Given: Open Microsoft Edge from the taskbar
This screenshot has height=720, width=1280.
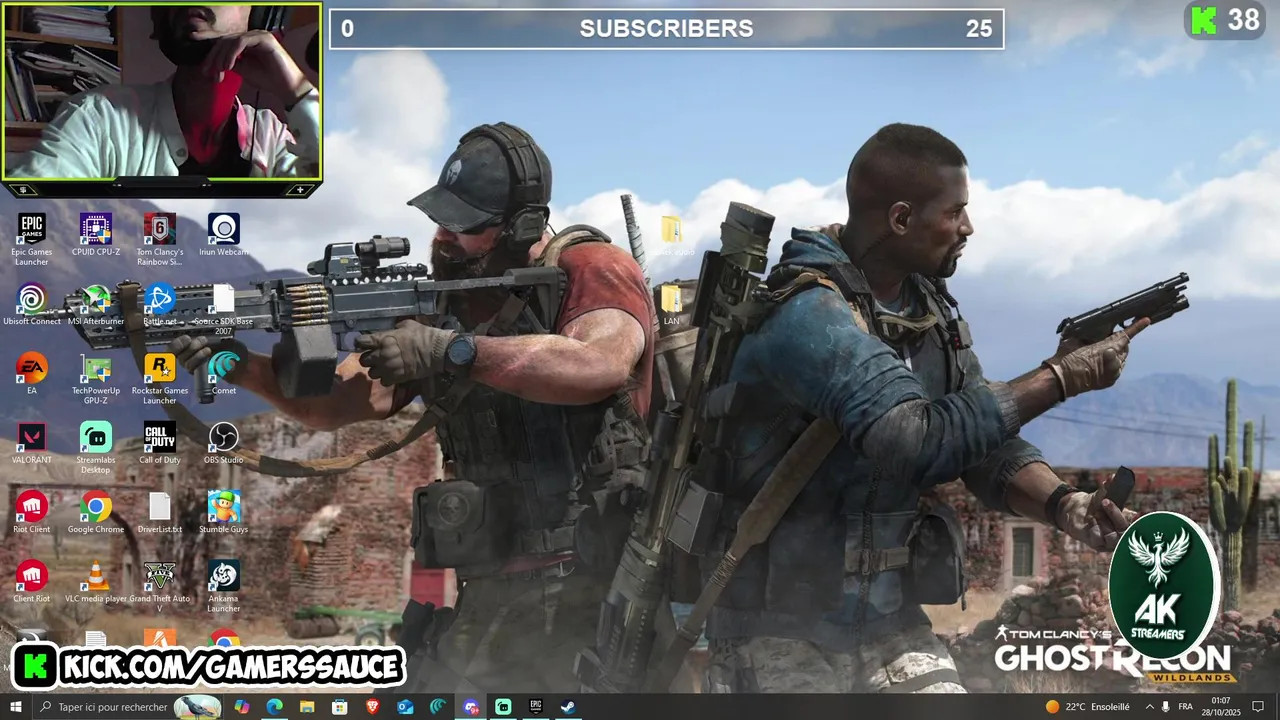Looking at the screenshot, I should click(x=274, y=707).
